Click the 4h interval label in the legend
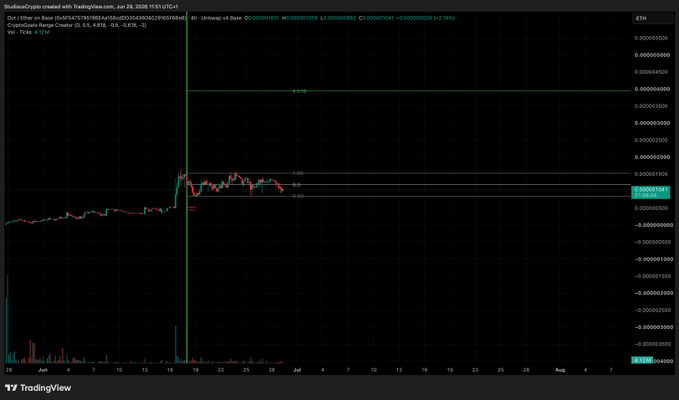This screenshot has width=679, height=400. point(194,18)
